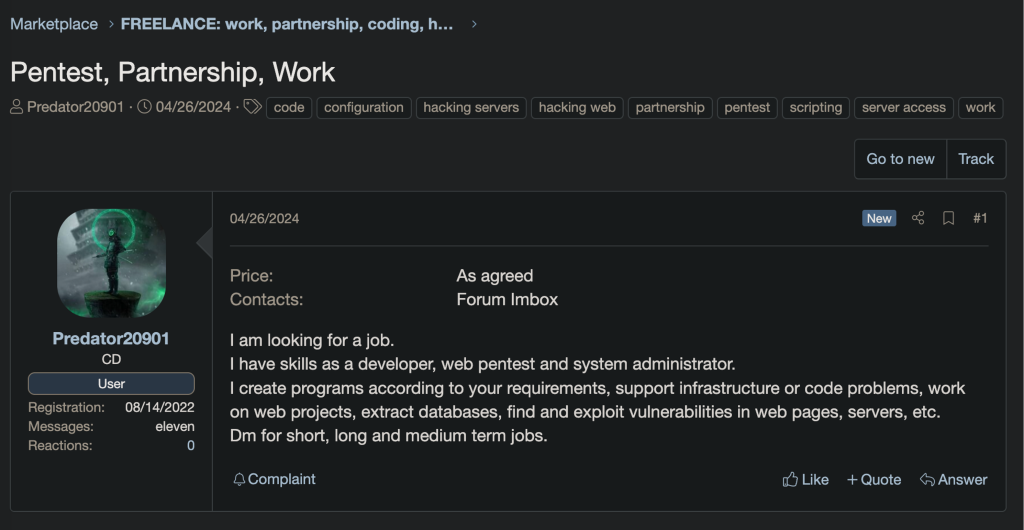Expand the breadcrumb chevron after FREELANCE
1024x530 pixels.
click(x=474, y=24)
